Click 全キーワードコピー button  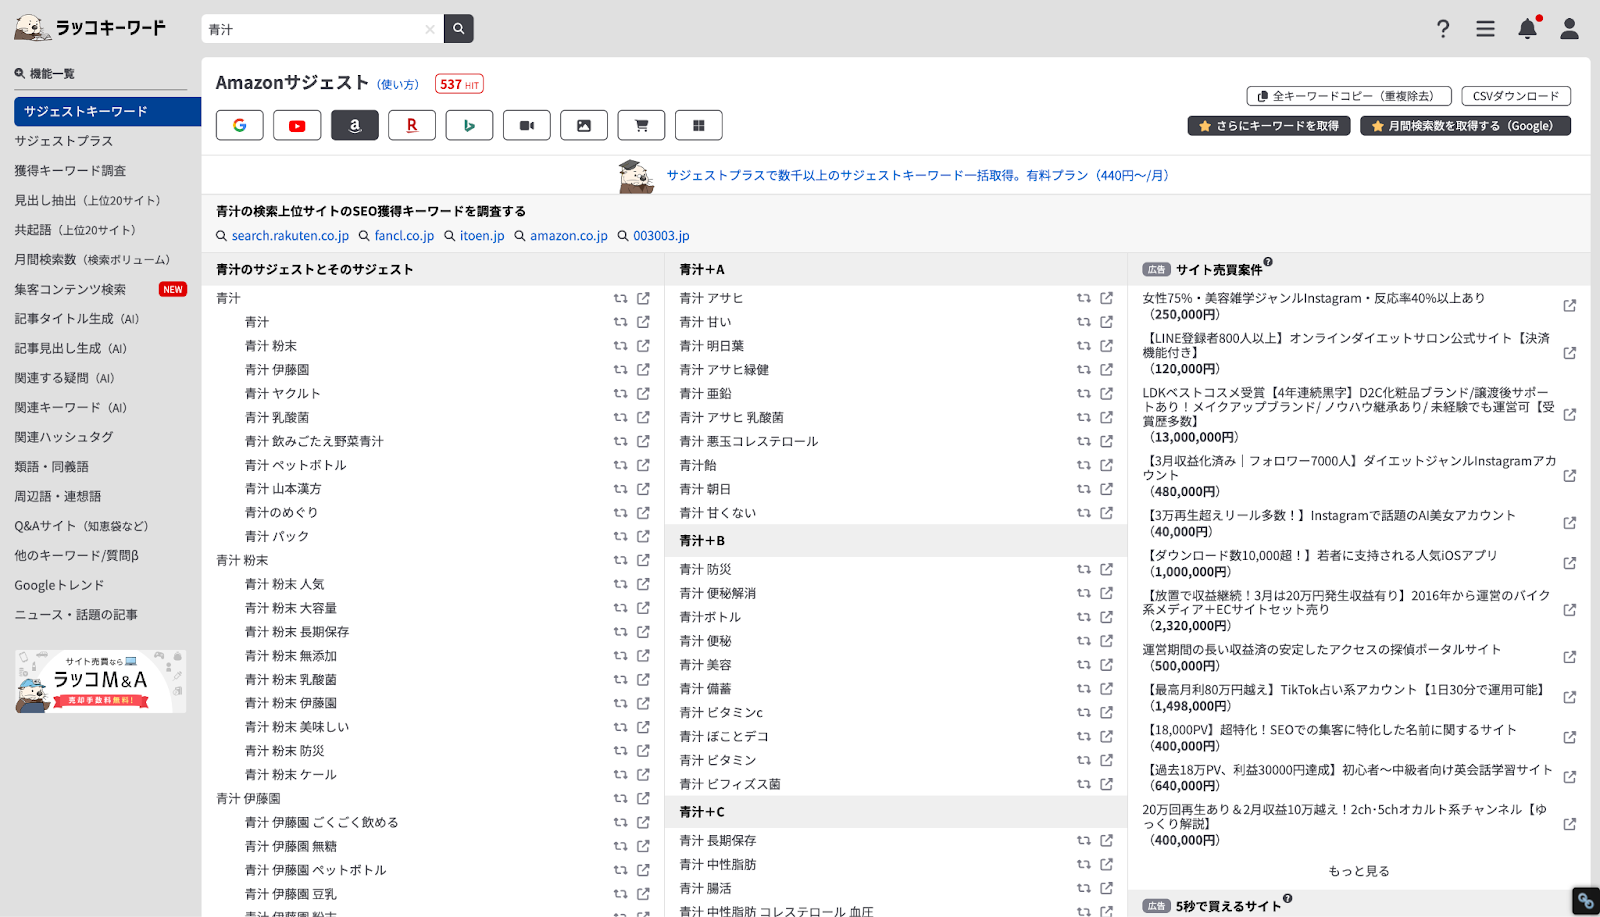[1349, 96]
